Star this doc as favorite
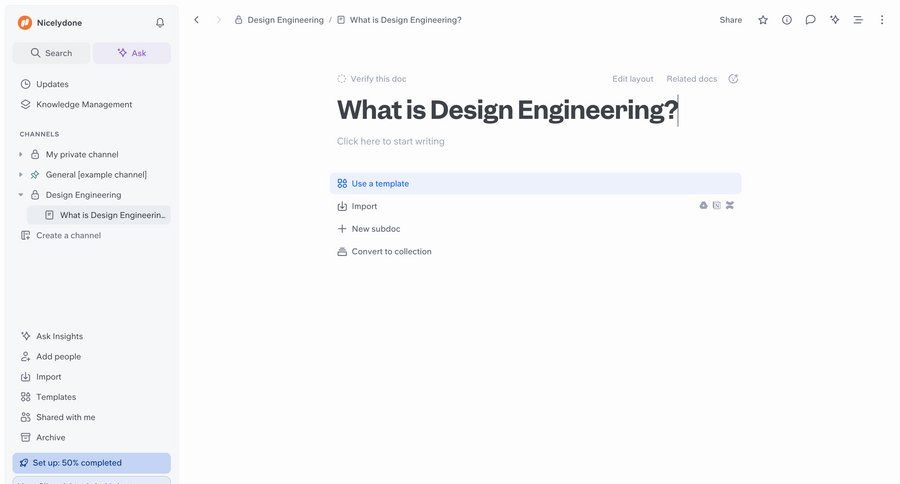The height and width of the screenshot is (484, 900). click(763, 20)
